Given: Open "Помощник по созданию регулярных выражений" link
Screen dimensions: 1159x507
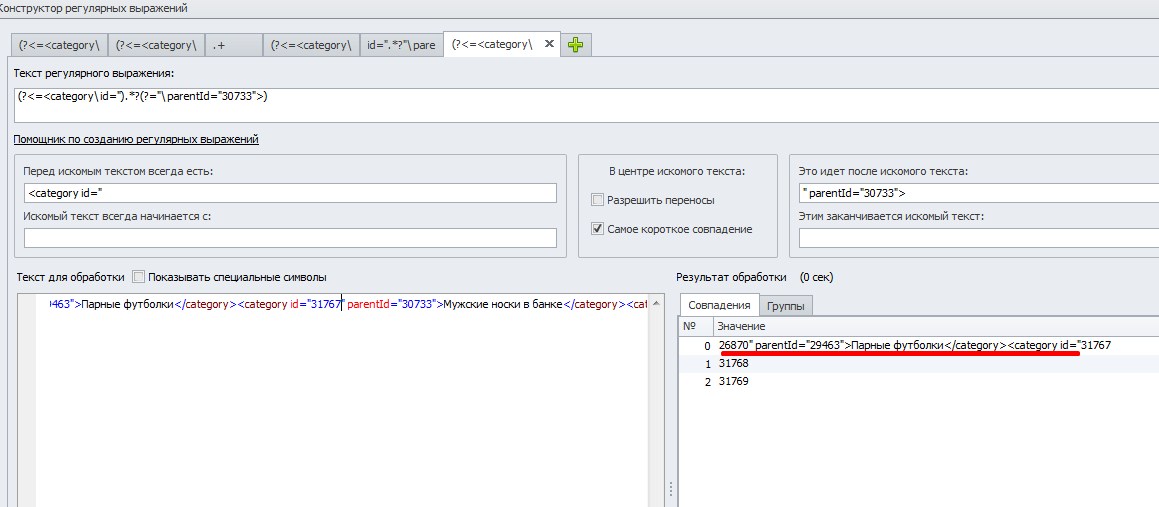Looking at the screenshot, I should [136, 139].
